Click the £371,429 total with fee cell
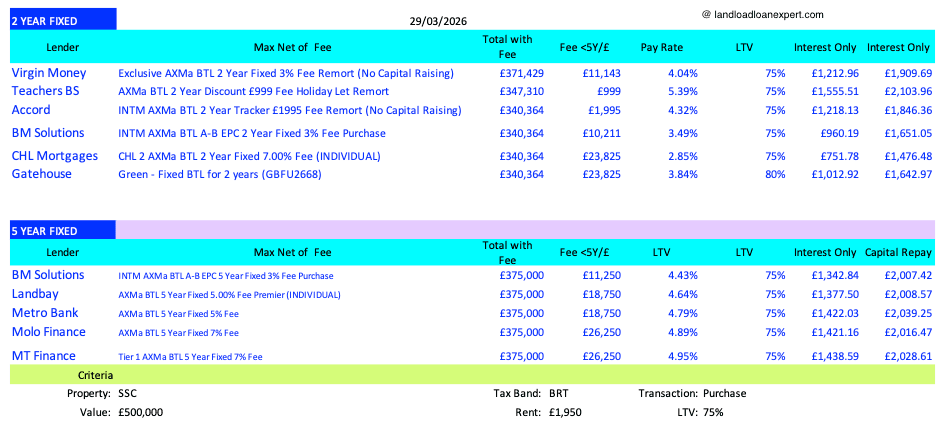Viewport: 946px width, 433px height. 522,74
